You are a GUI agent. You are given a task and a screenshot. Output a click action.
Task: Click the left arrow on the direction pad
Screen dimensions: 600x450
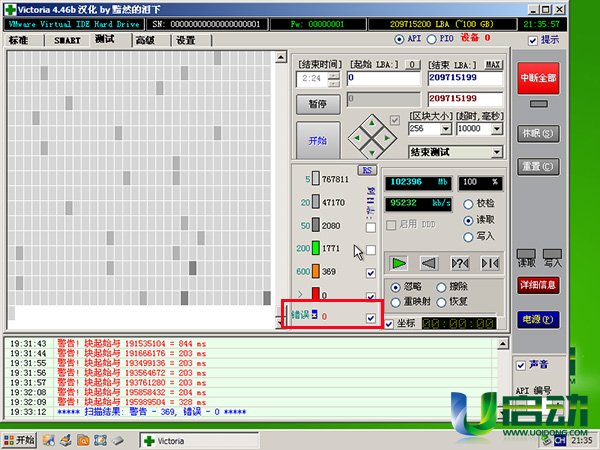357,137
